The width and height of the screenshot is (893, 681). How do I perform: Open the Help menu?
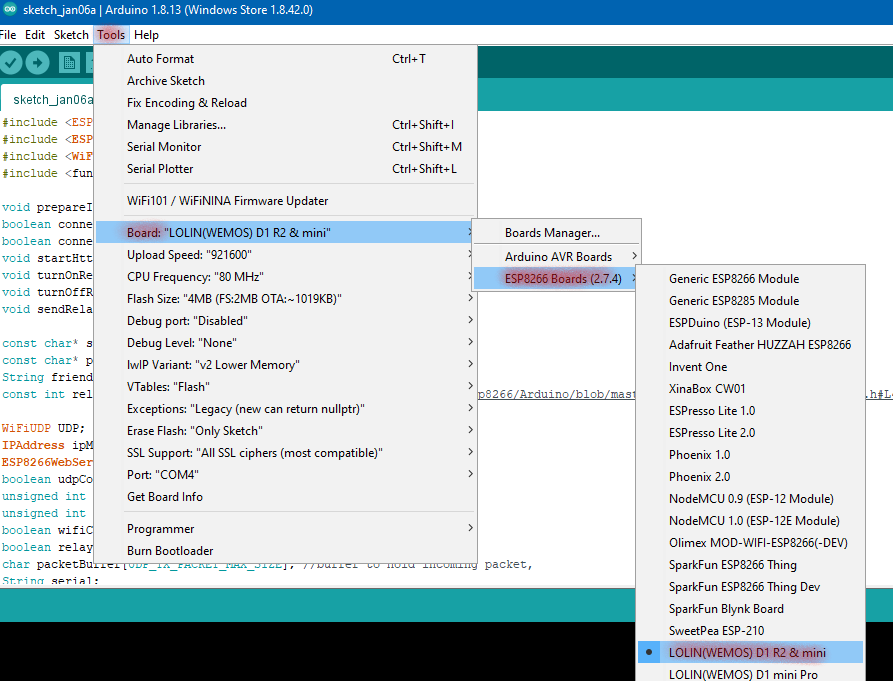tap(146, 35)
